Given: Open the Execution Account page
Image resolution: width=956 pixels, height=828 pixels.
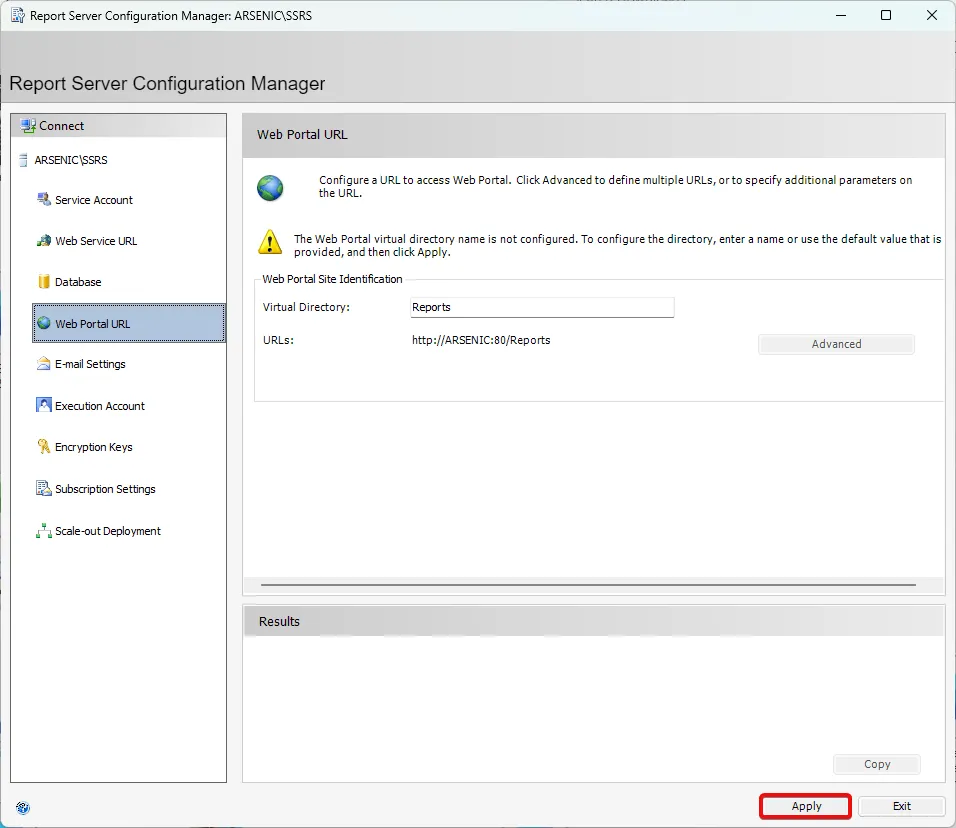Looking at the screenshot, I should point(99,405).
